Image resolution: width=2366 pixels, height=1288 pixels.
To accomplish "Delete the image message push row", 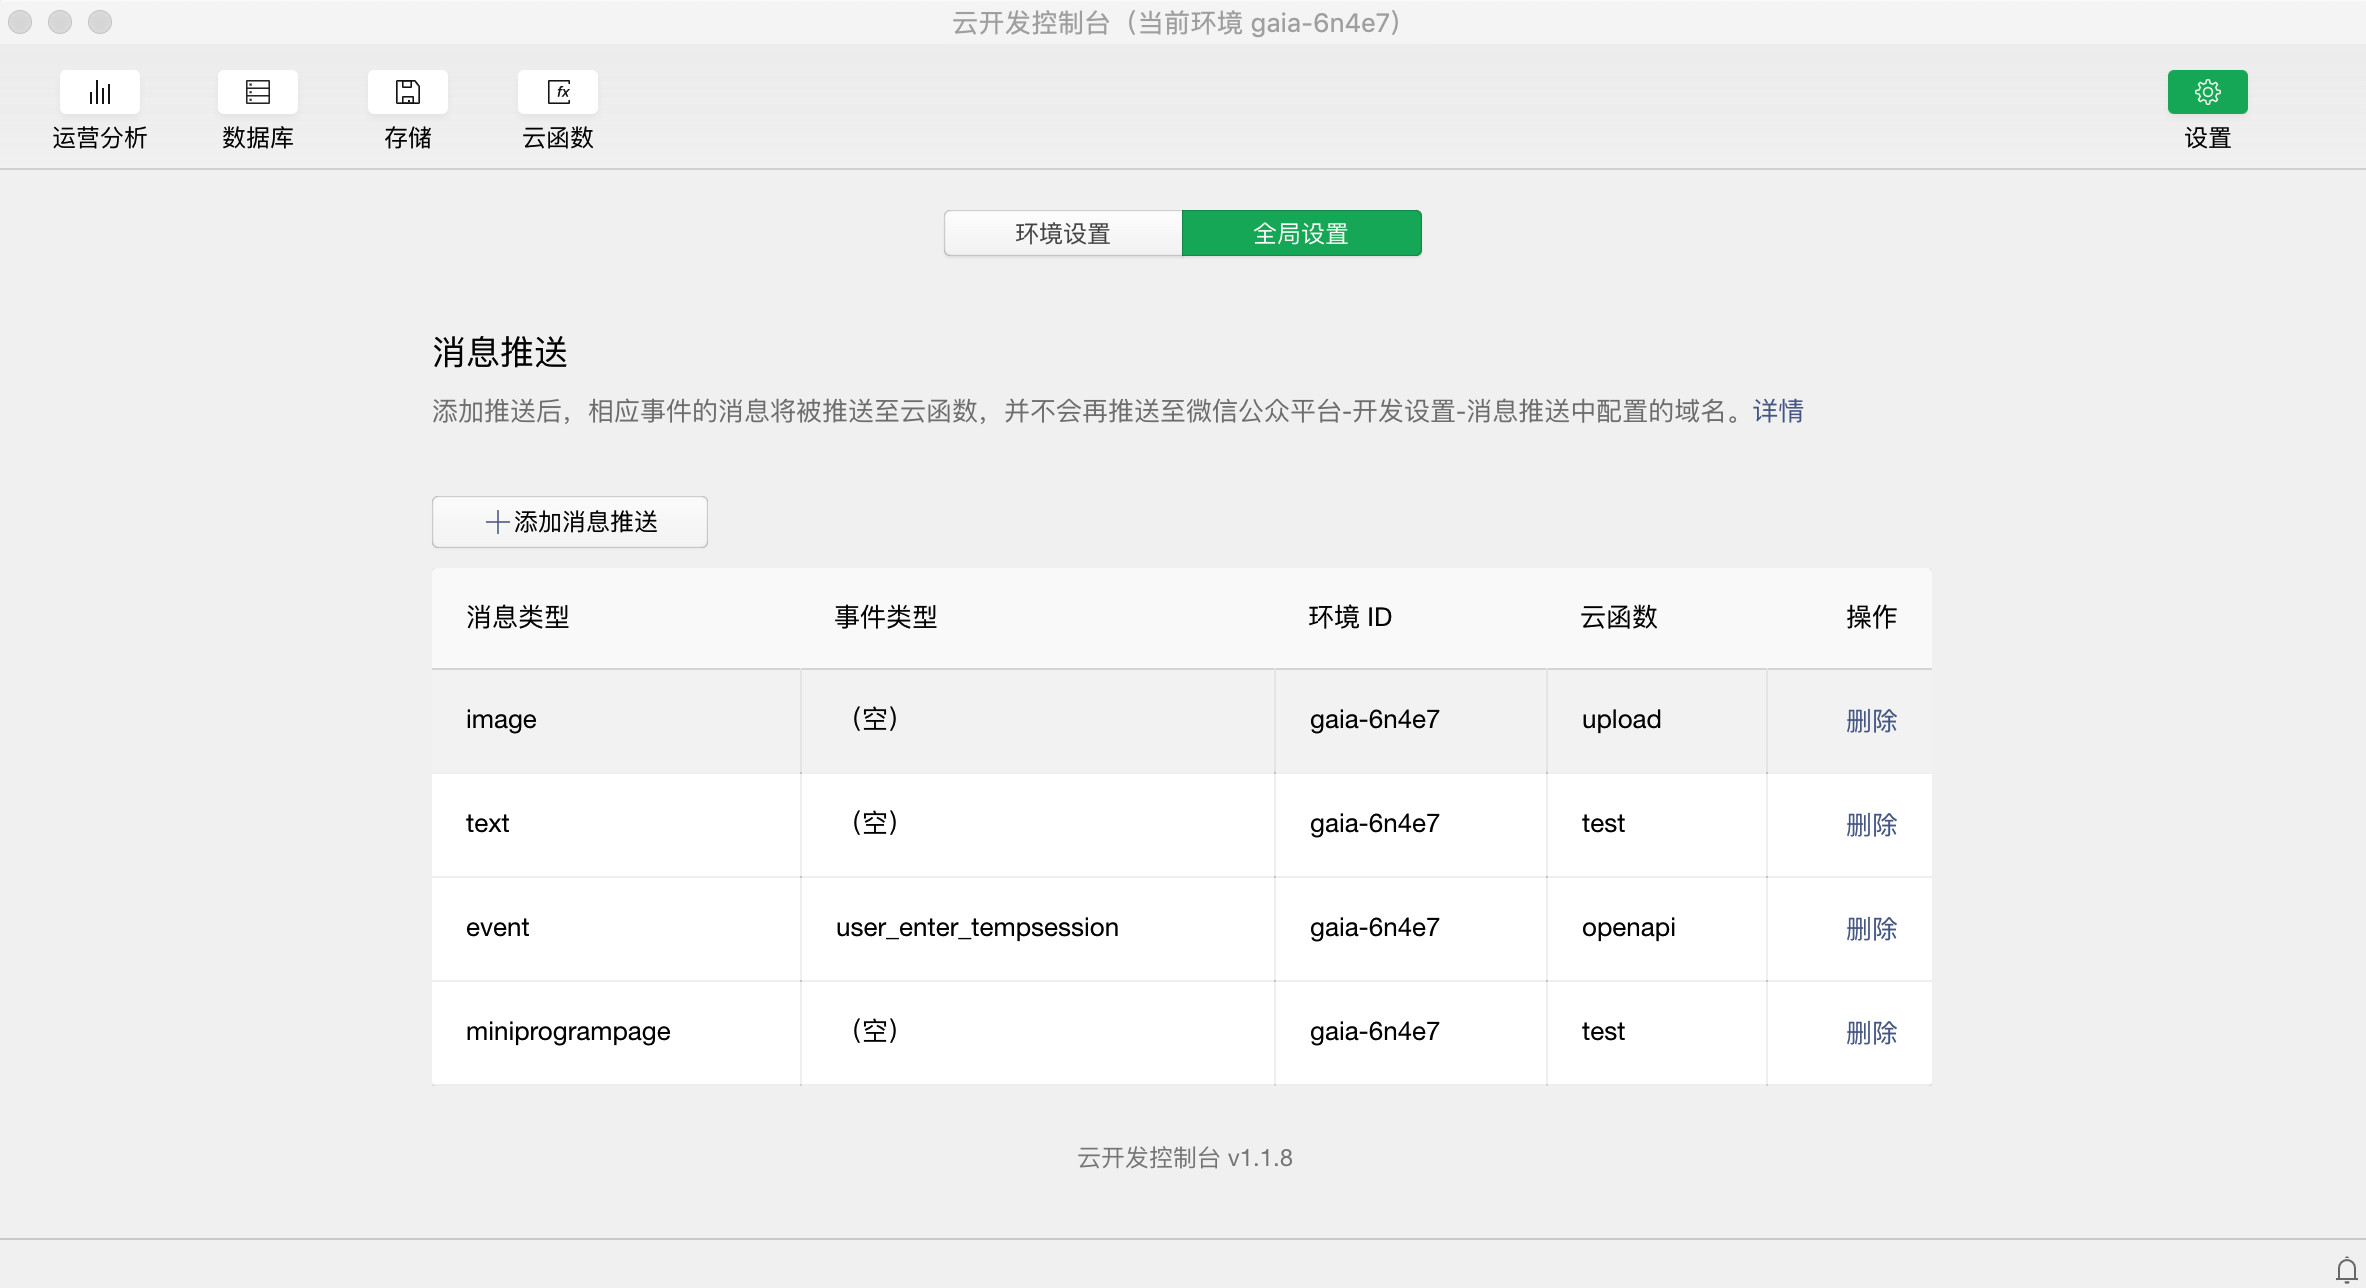I will 1870,720.
